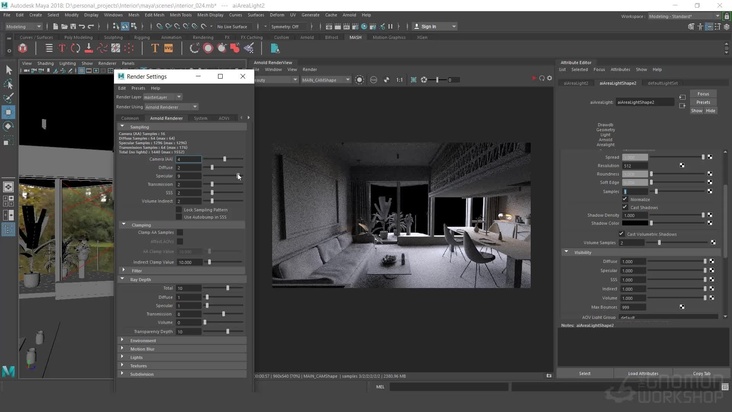The height and width of the screenshot is (412, 732).
Task: Toggle Cast Volumetric Shadows checkbox
Action: coord(621,234)
